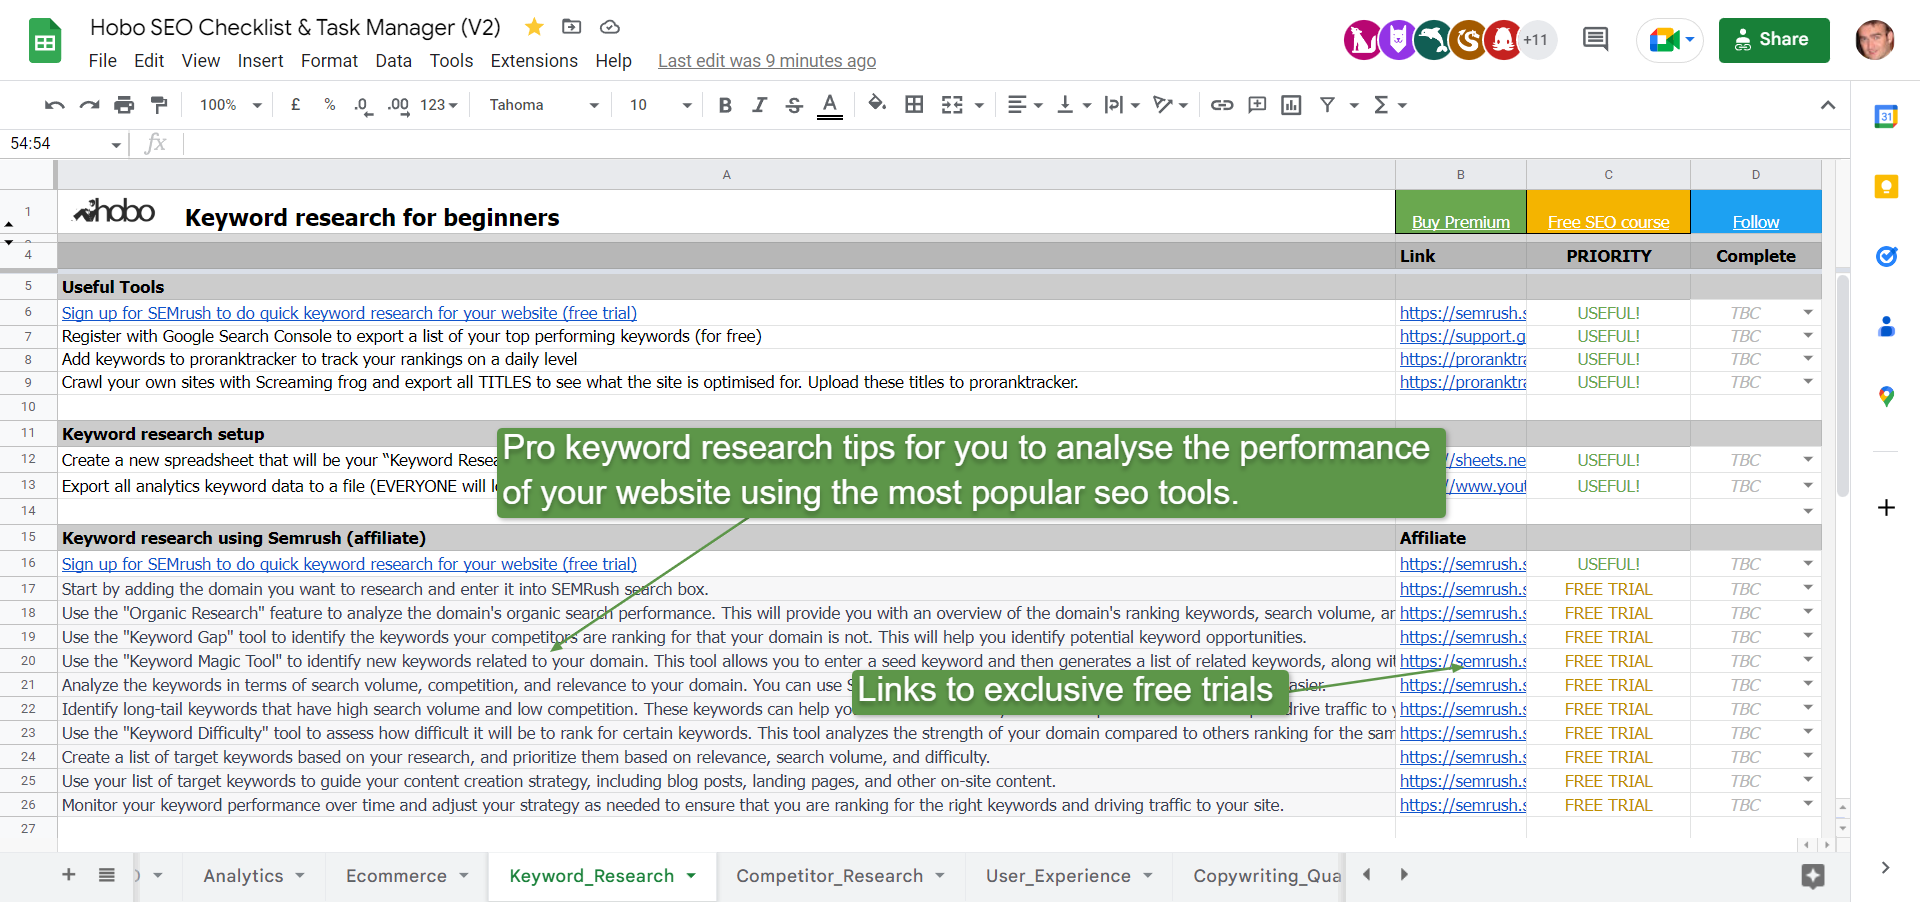Image resolution: width=1920 pixels, height=902 pixels.
Task: Click the Name box showing 54:54
Action: 64,144
